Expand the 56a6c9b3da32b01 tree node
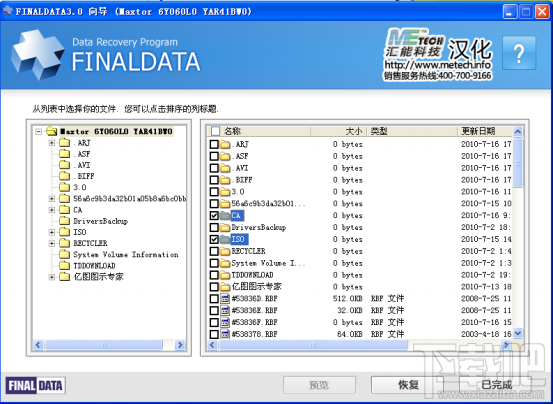This screenshot has height=404, width=553. point(52,199)
